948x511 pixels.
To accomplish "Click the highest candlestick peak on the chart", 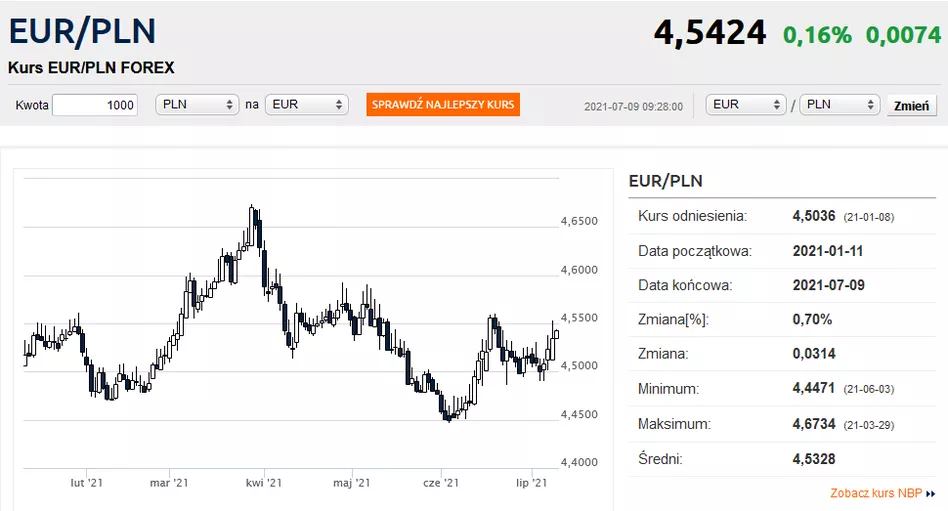I will 253,209.
